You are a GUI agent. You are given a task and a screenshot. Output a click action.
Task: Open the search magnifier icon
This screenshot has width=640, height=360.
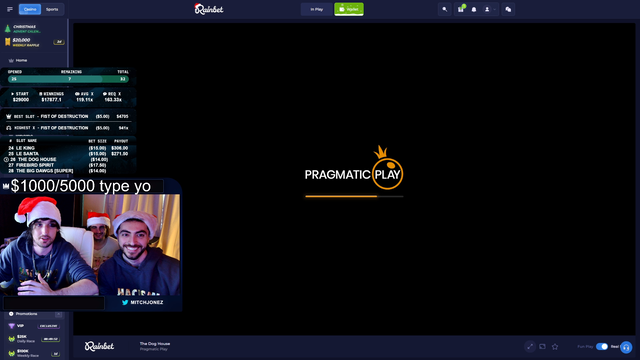(444, 9)
